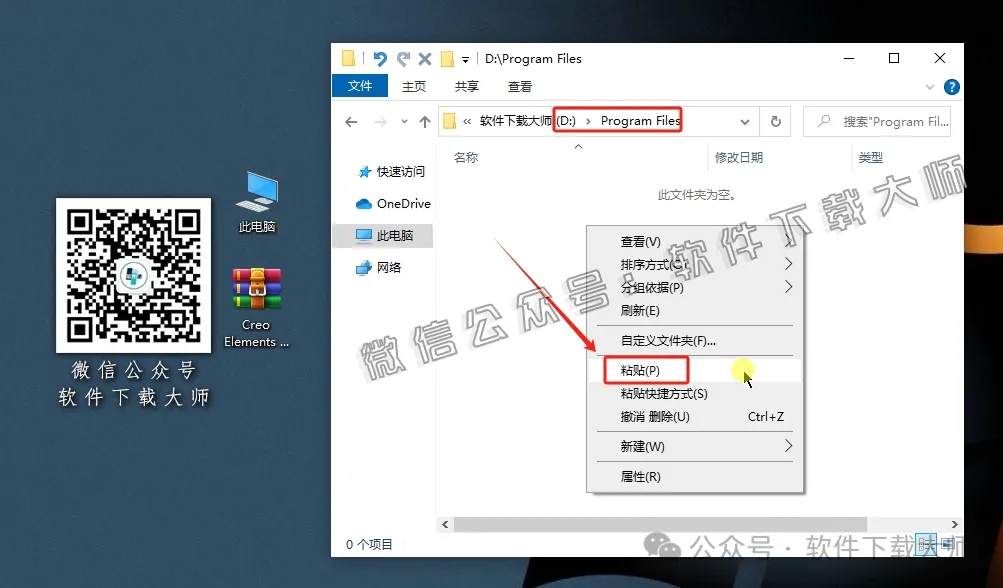This screenshot has height=588, width=1003.
Task: Open the 分组依据(P) context submenu
Action: (695, 287)
